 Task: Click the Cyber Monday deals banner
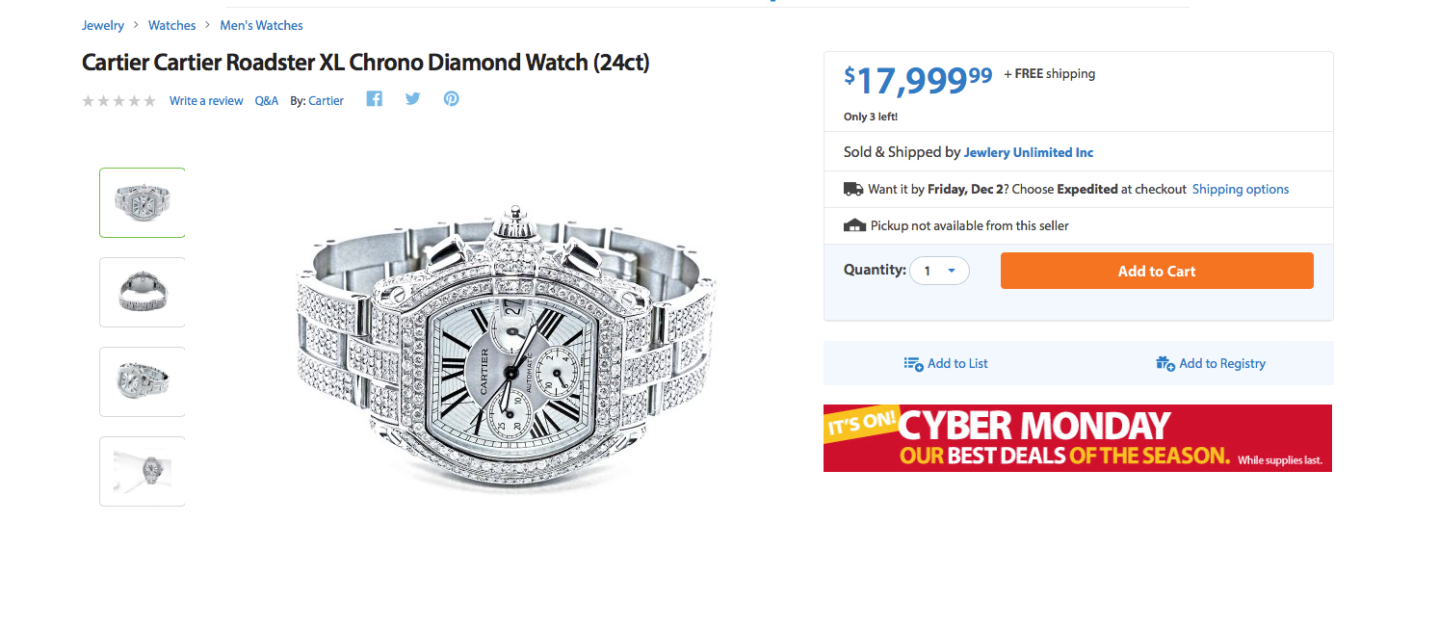point(1077,438)
